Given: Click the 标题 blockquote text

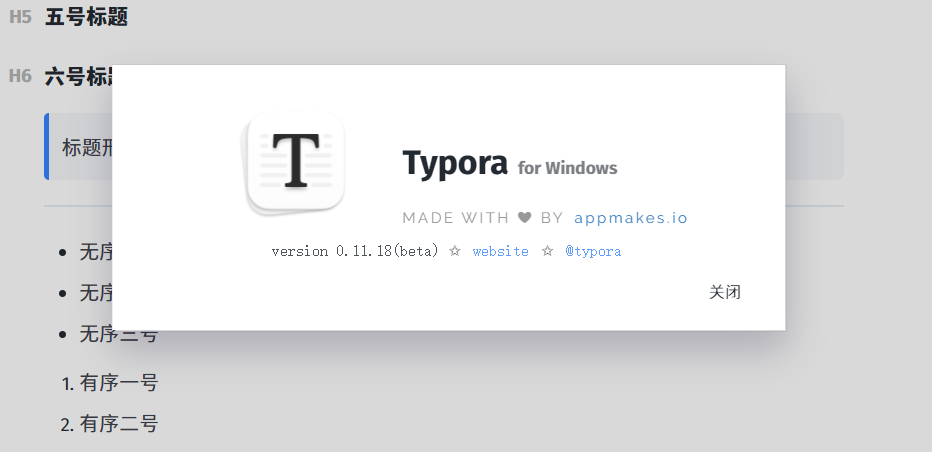Looking at the screenshot, I should 87,147.
